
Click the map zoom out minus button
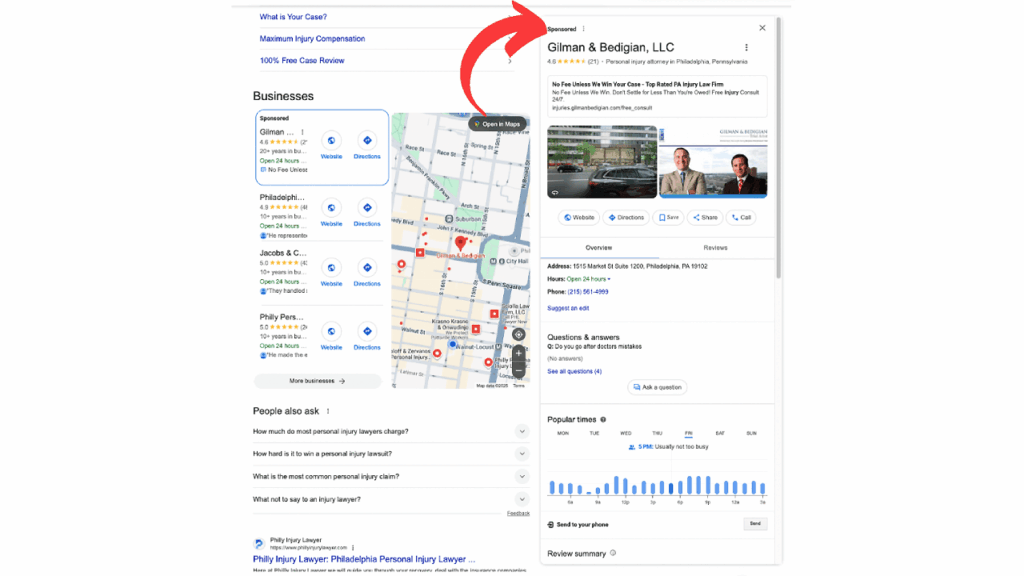pos(518,371)
